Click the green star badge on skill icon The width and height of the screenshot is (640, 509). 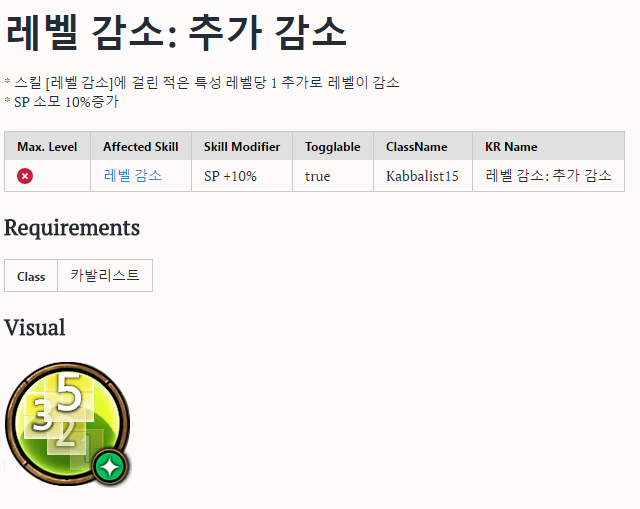coord(110,467)
